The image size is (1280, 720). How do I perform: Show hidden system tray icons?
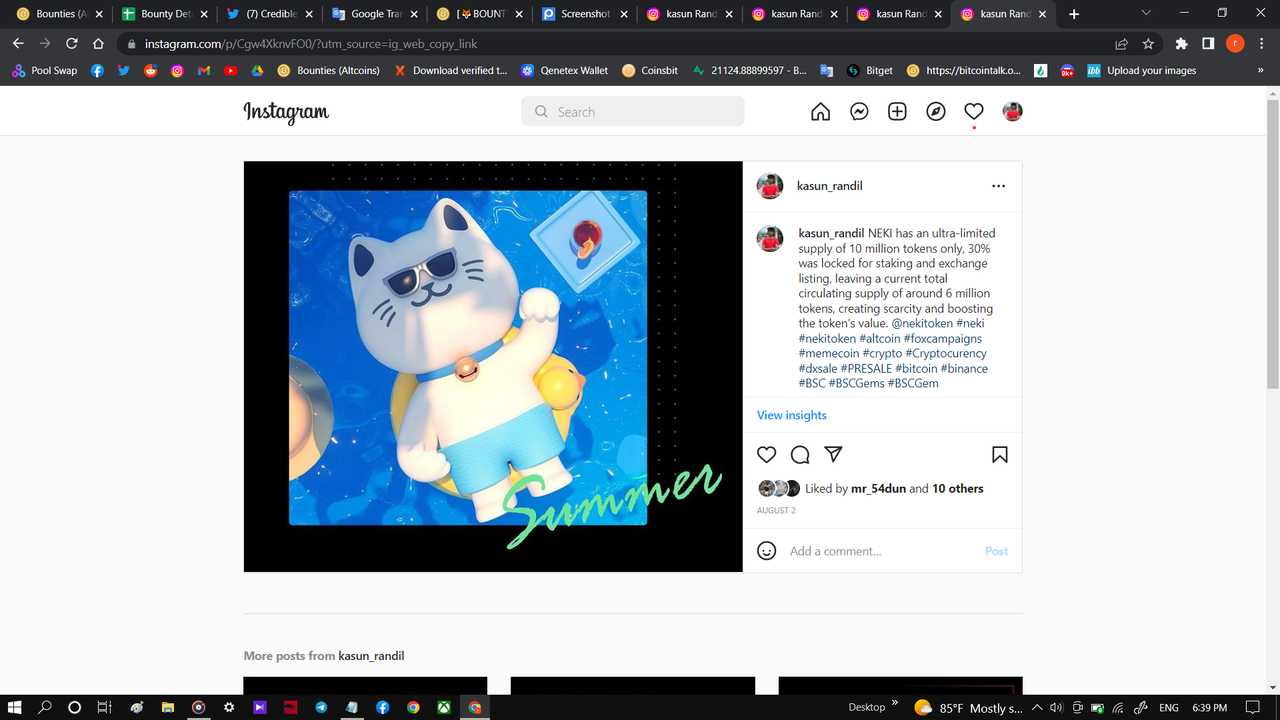(1037, 708)
